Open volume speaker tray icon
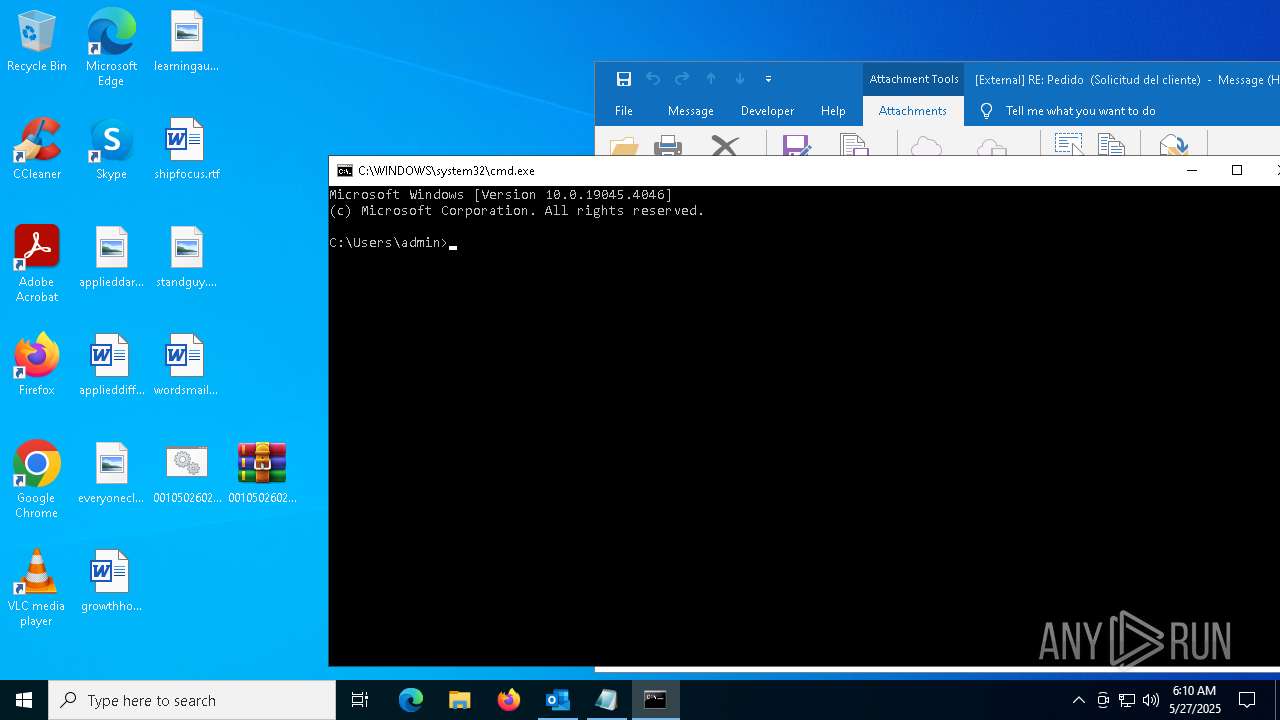 [1151, 700]
